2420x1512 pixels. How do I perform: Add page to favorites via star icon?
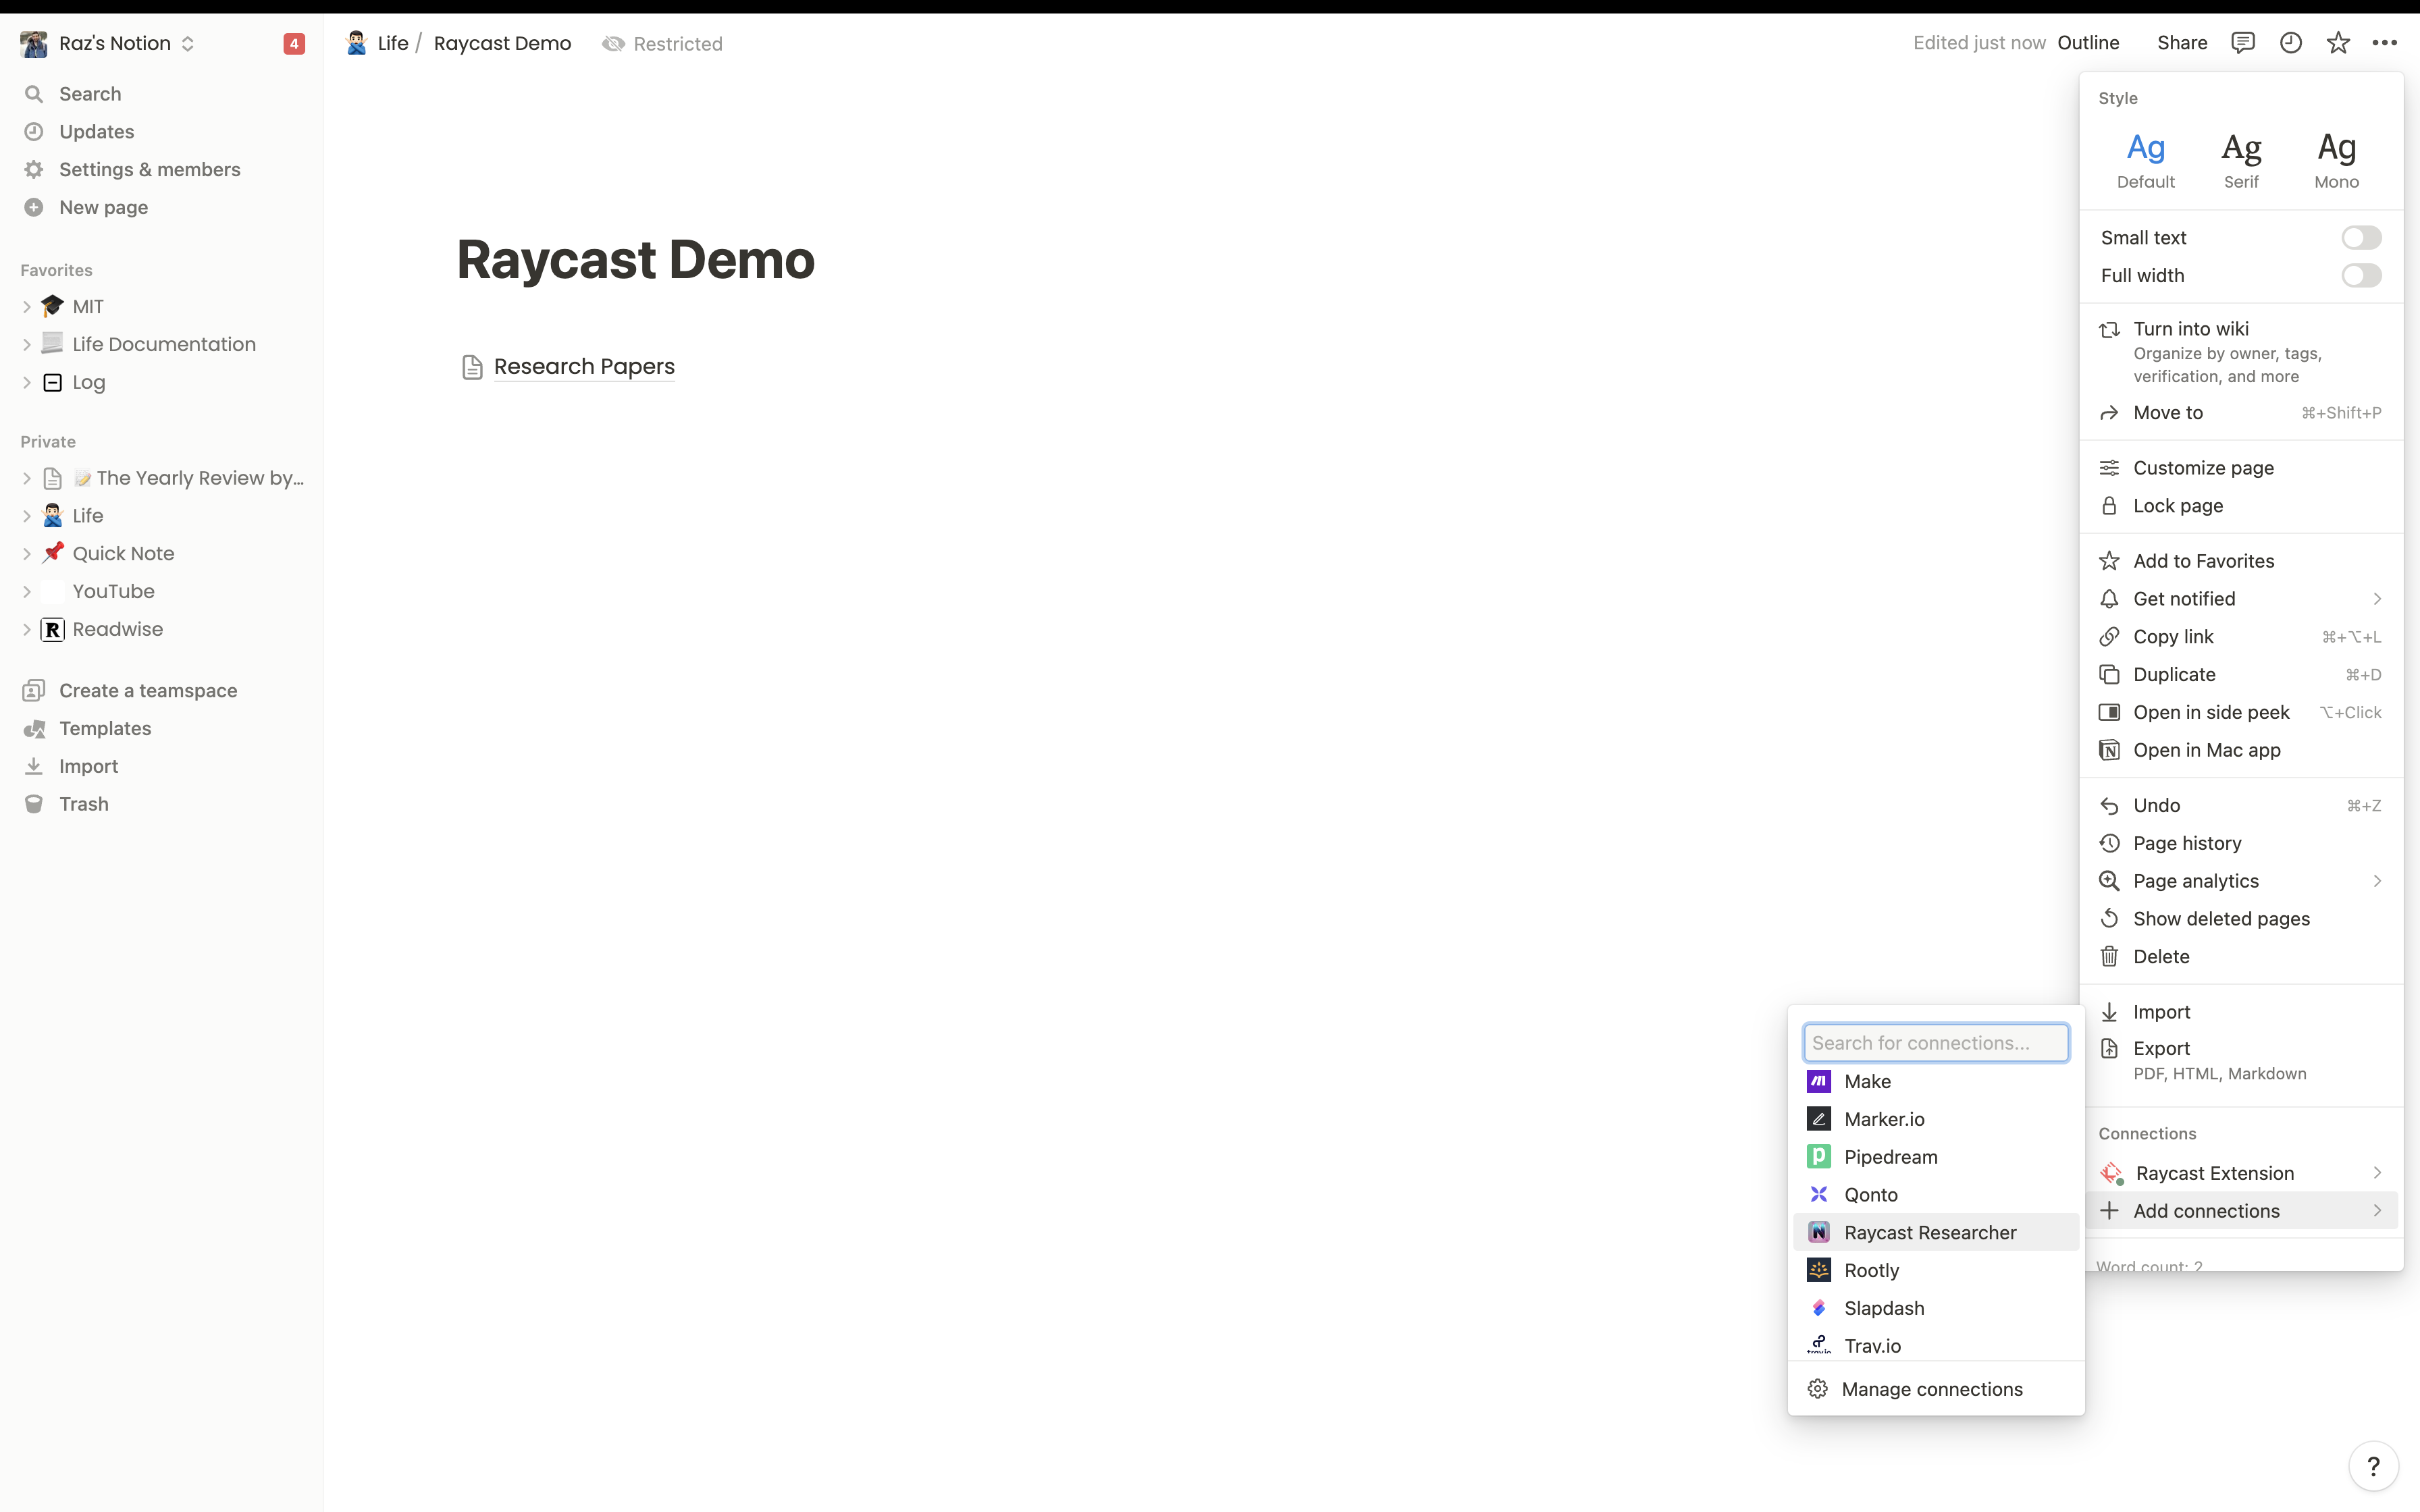click(x=2339, y=43)
